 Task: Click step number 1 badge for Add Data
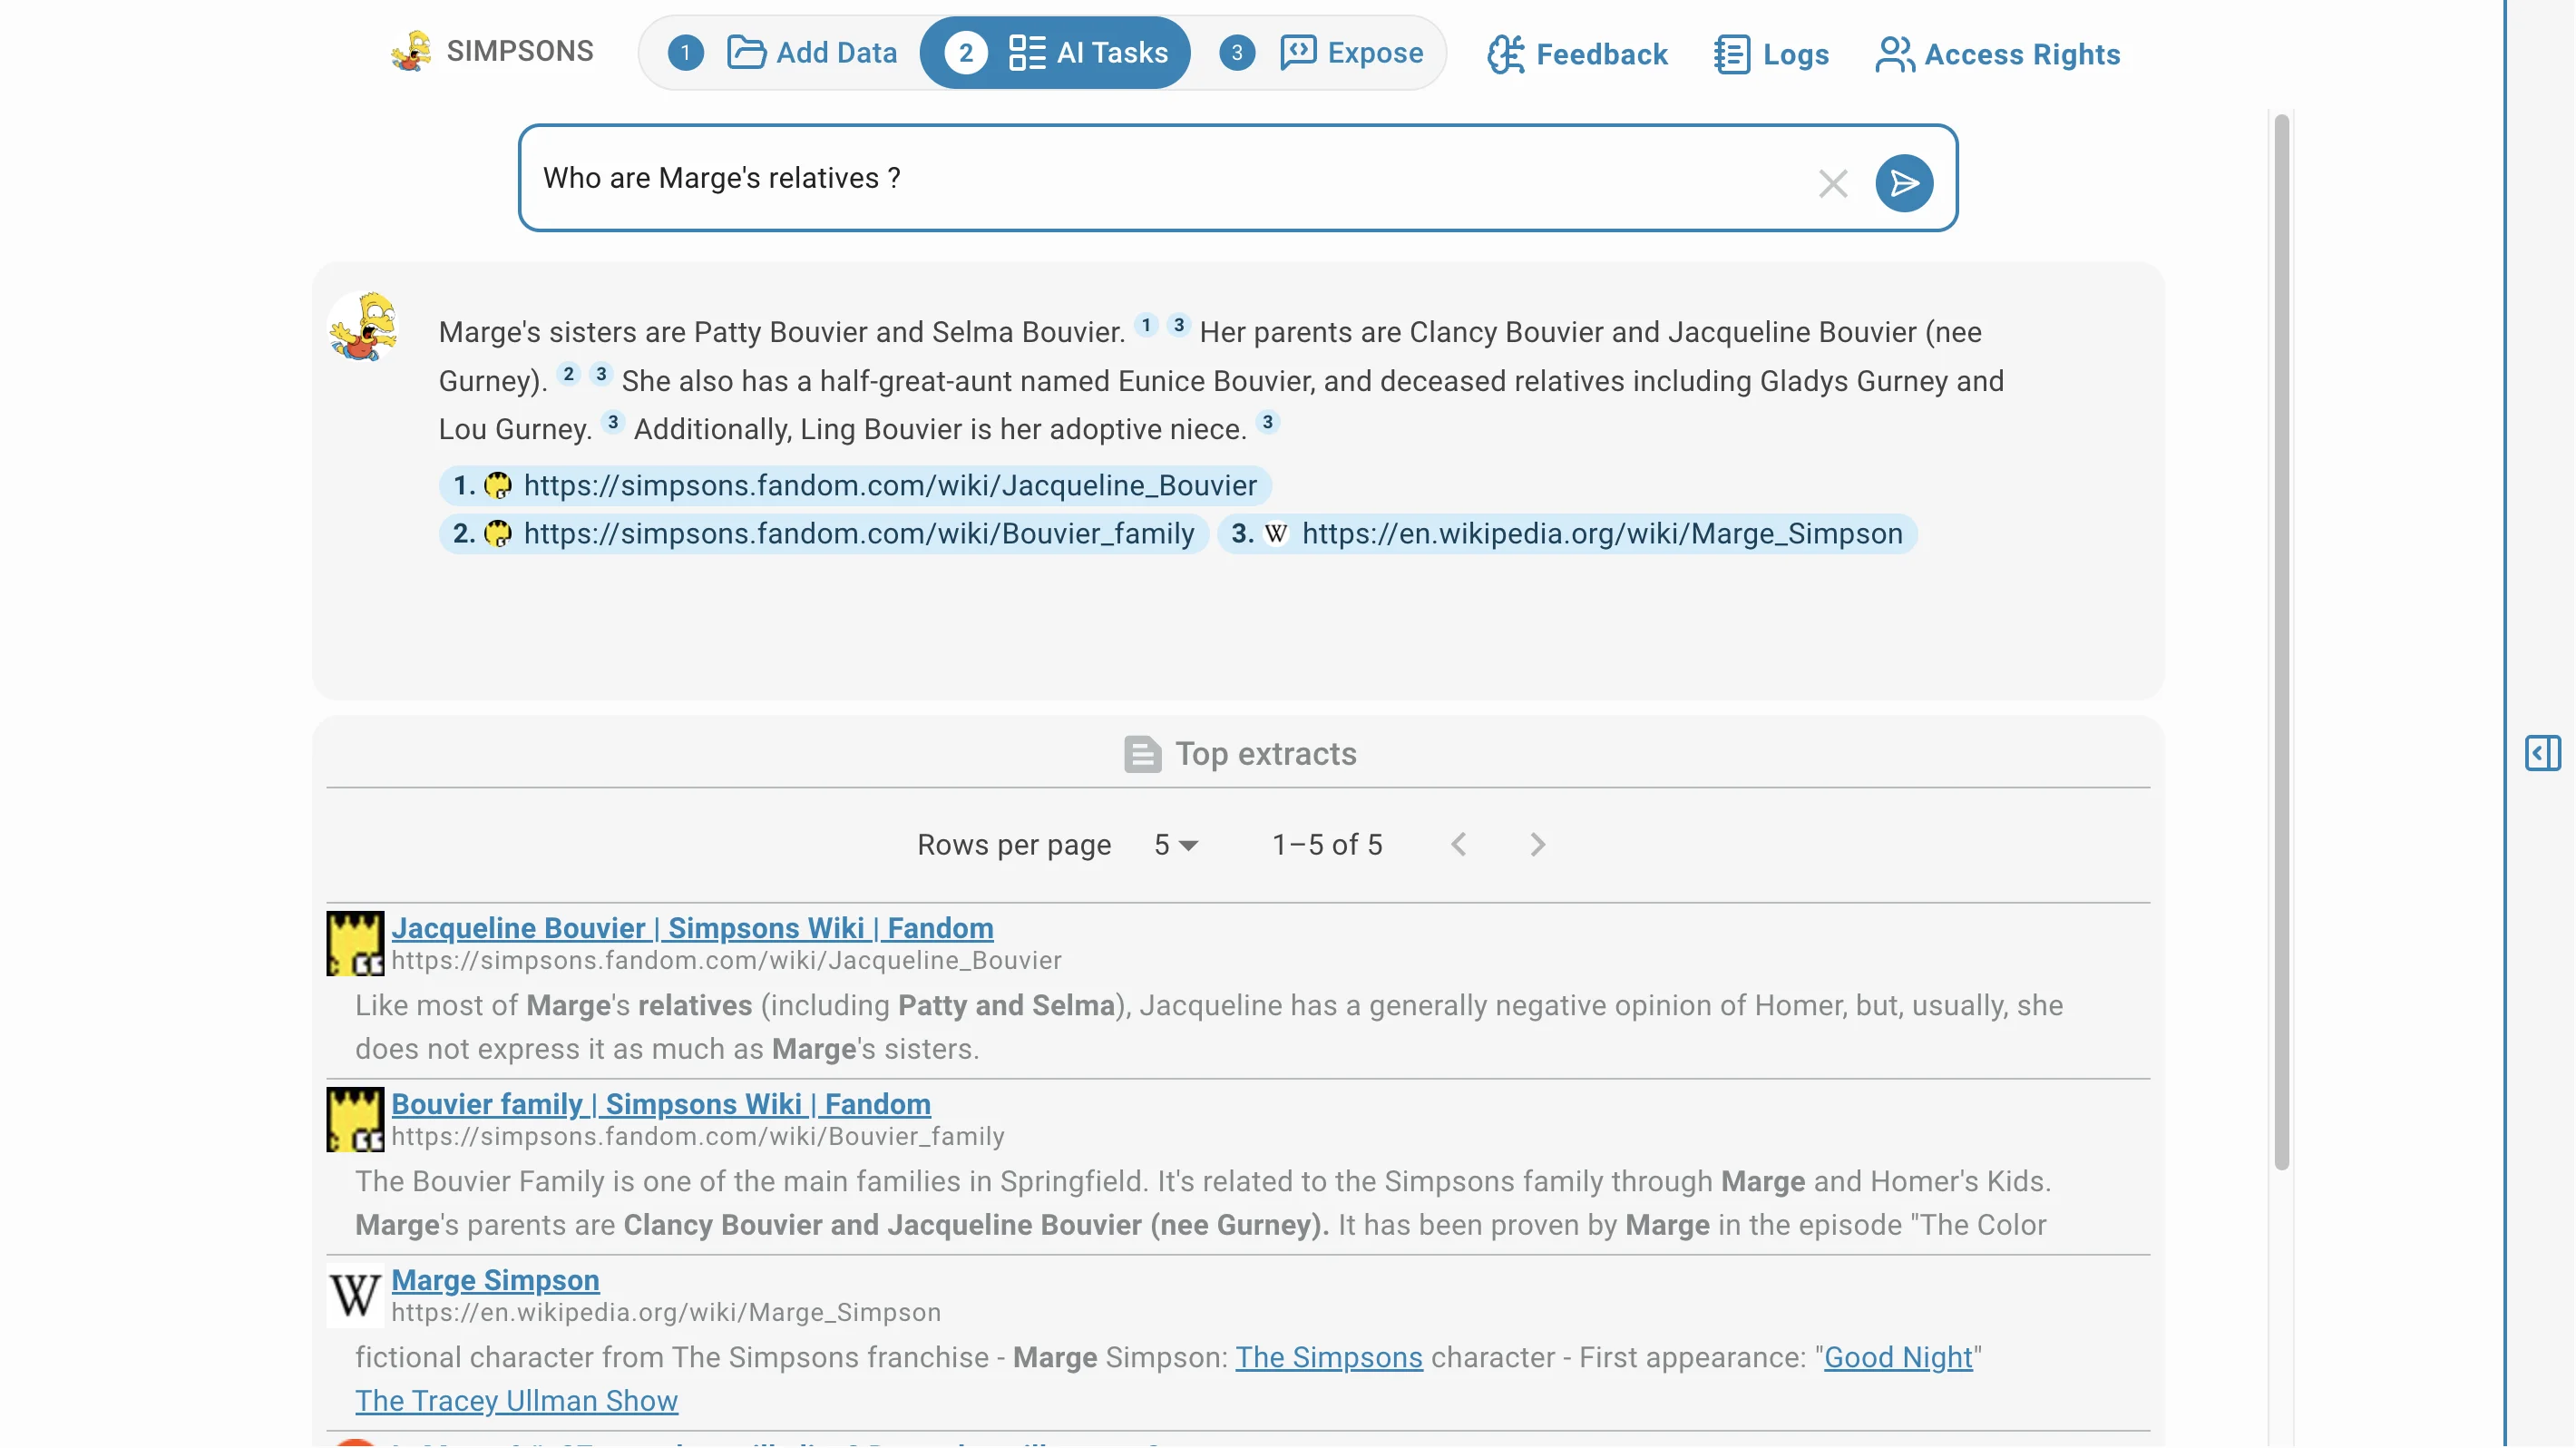click(685, 52)
